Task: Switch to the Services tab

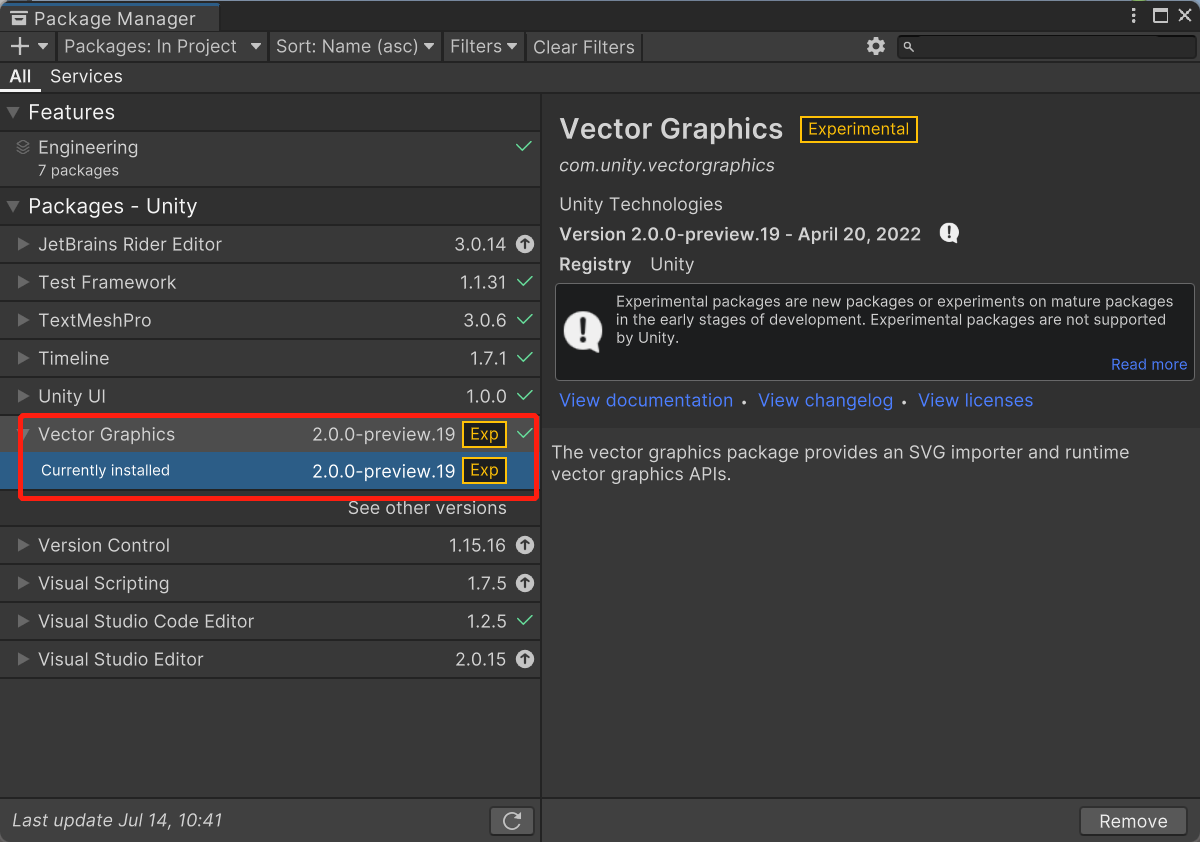Action: (86, 76)
